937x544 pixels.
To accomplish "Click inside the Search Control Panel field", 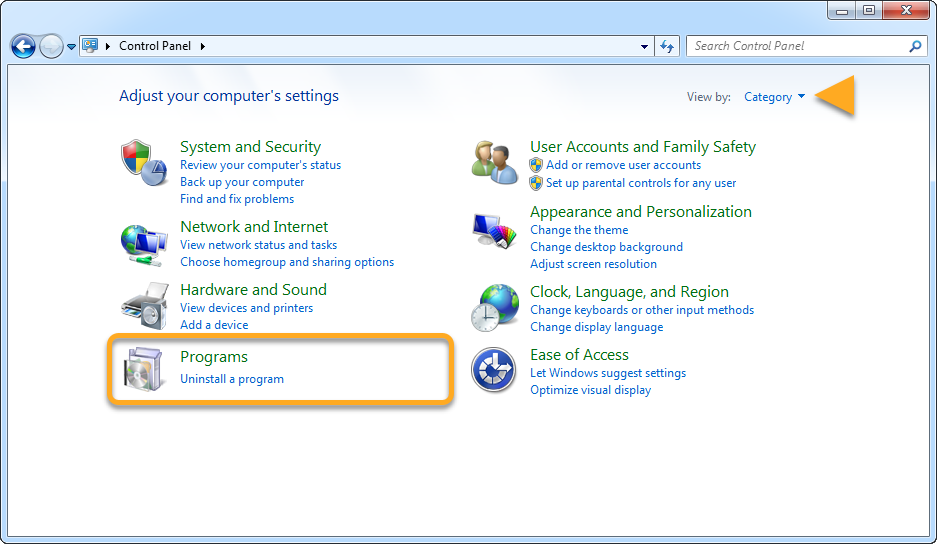I will tap(795, 46).
